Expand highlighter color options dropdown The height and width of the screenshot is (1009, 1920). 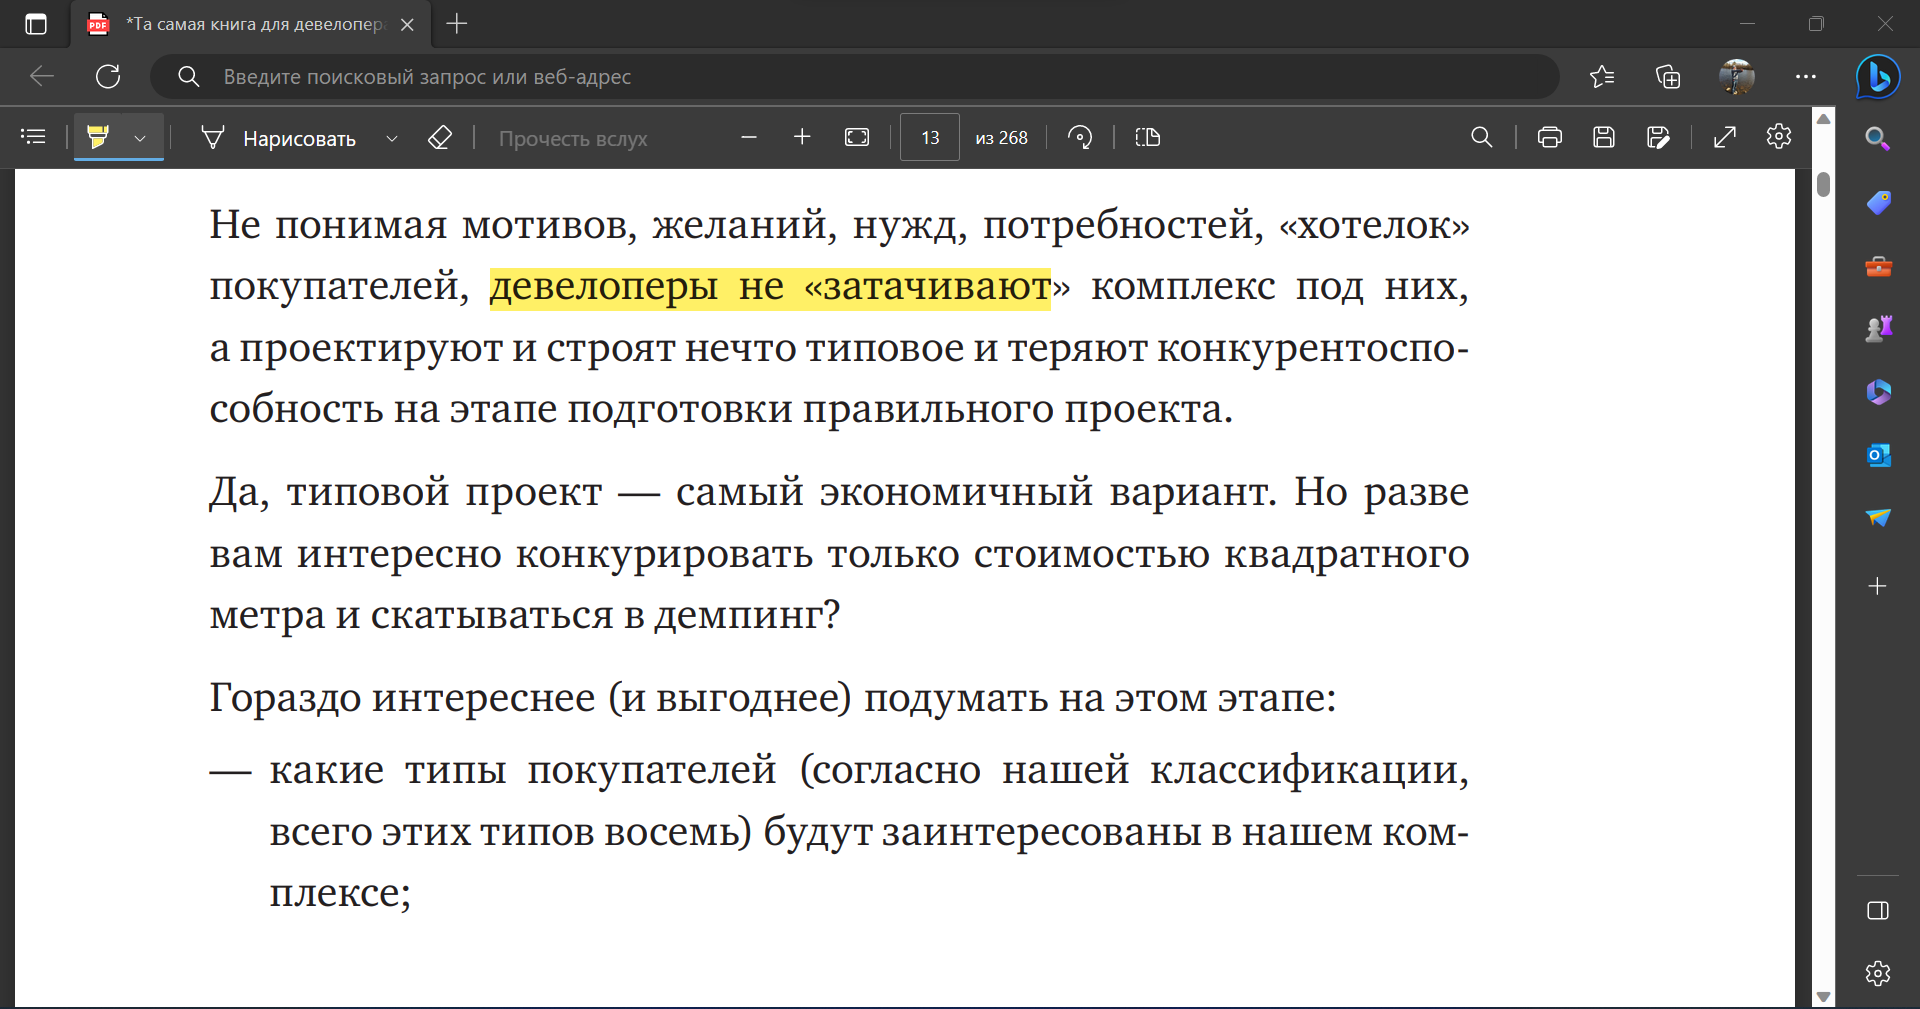140,138
